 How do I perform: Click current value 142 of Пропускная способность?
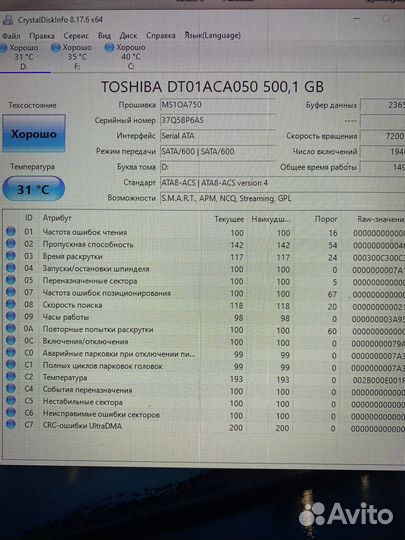pyautogui.click(x=237, y=245)
